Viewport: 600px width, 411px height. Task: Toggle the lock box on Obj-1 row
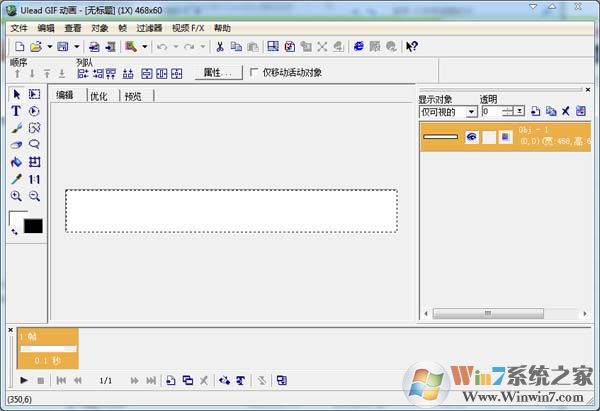489,137
